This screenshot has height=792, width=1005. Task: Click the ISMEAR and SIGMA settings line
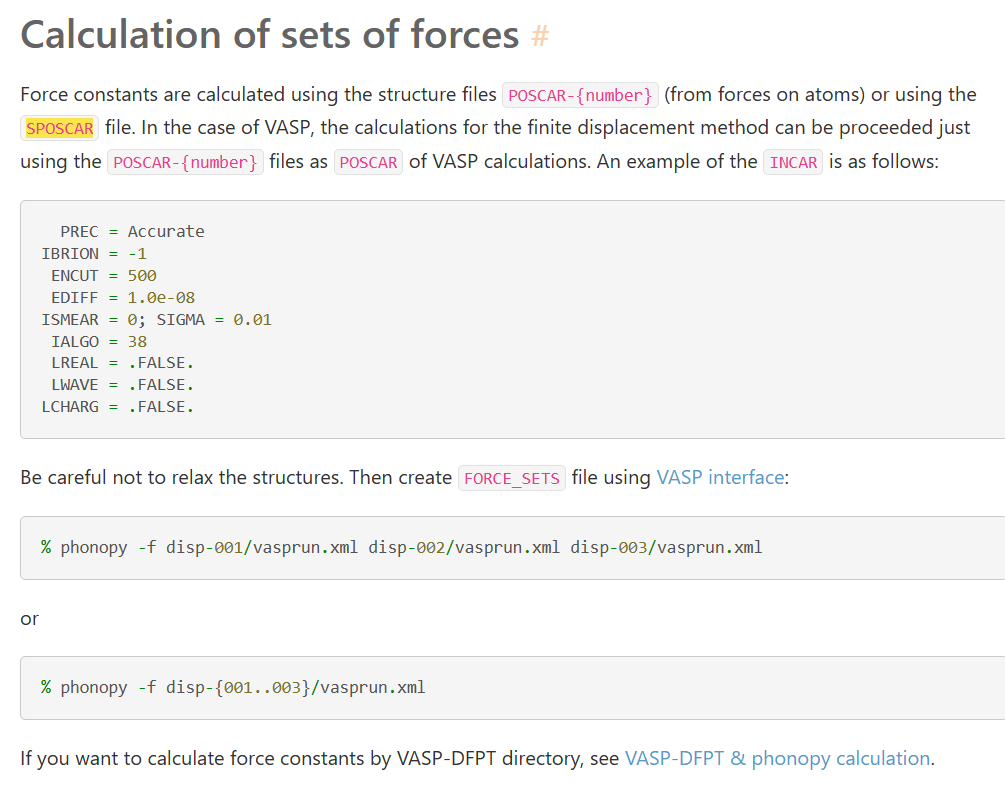tap(156, 320)
